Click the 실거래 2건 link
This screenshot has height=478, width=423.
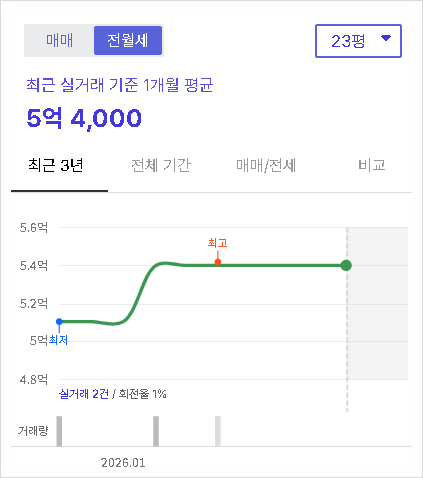tap(84, 394)
